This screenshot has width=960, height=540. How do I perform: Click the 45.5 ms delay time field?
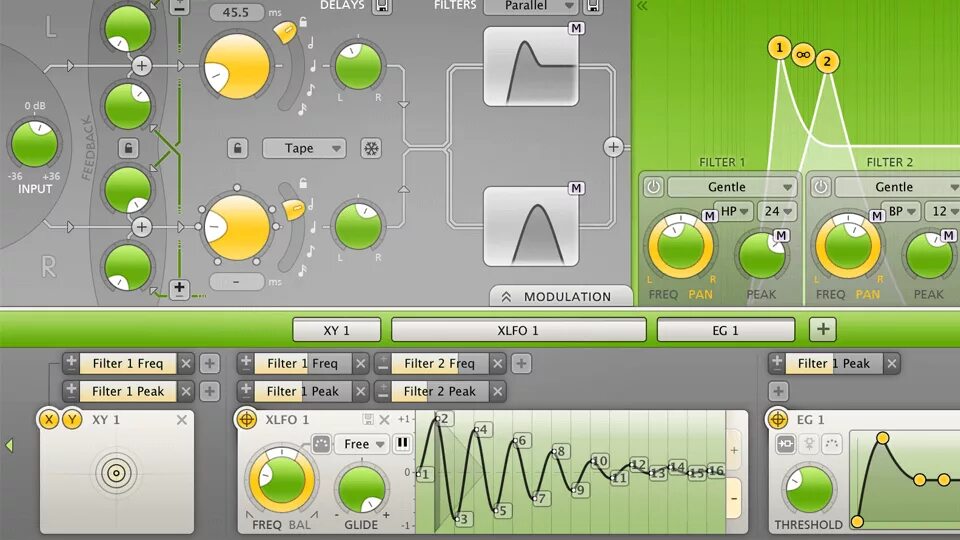237,12
